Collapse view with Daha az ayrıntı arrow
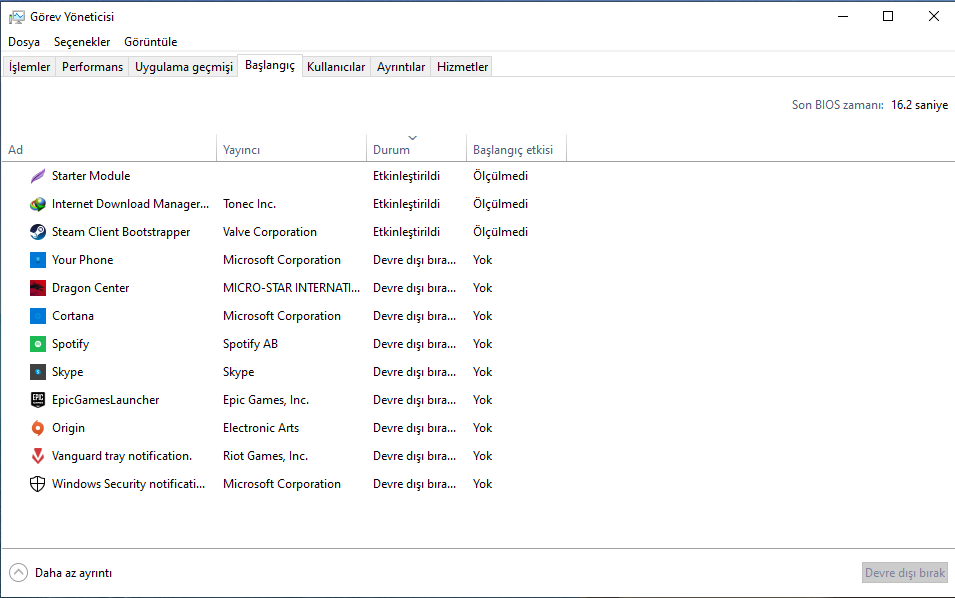Screen dimensions: 955x598 pyautogui.click(x=18, y=572)
